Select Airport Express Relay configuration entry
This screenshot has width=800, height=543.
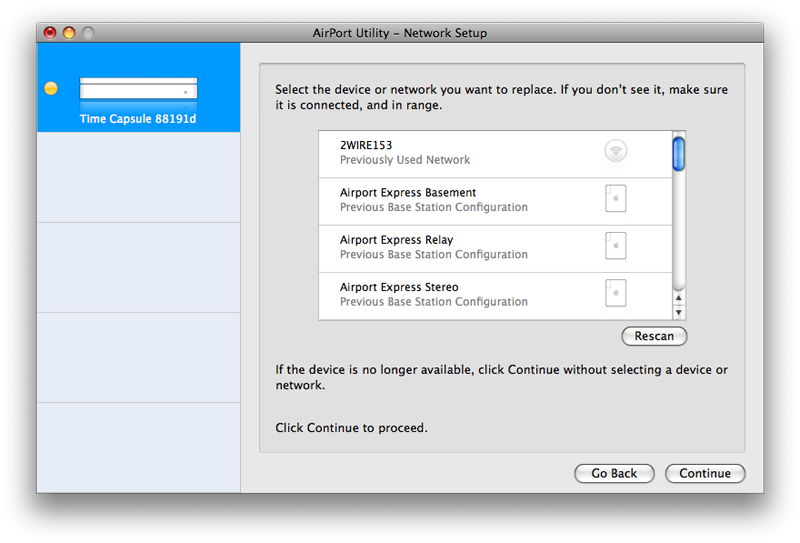(x=495, y=249)
